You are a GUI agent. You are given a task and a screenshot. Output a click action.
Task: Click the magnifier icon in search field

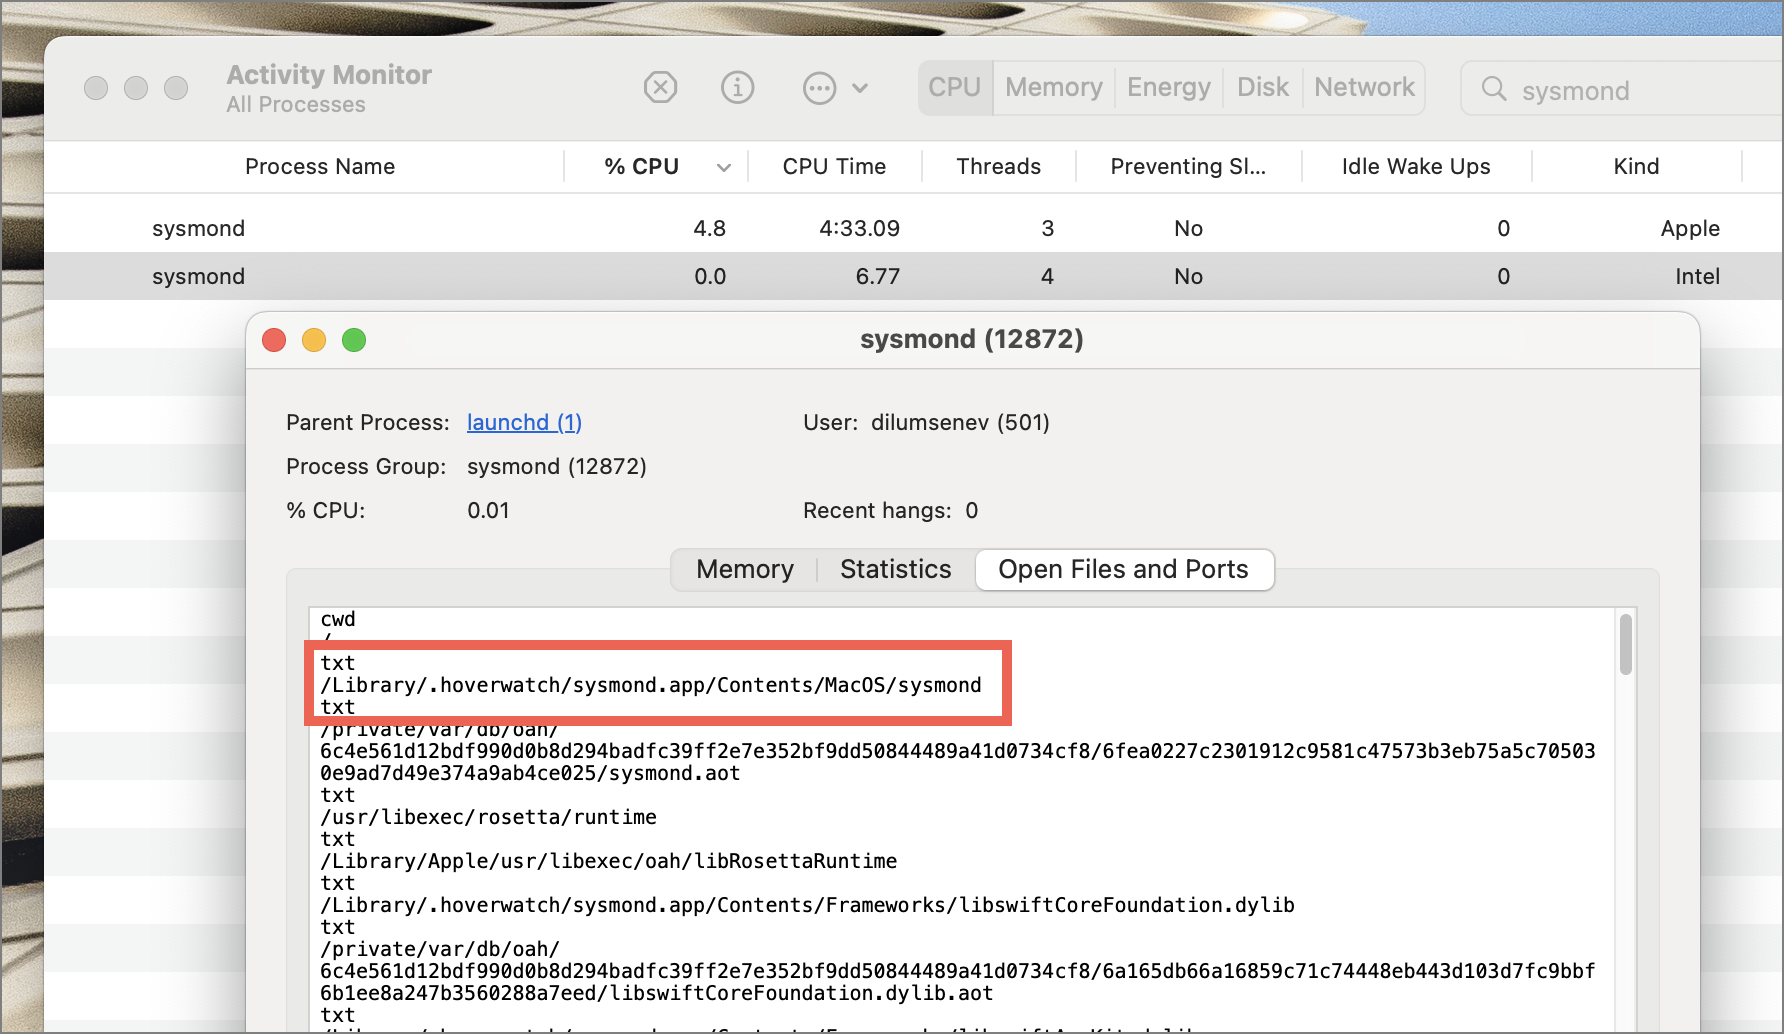coord(1494,89)
